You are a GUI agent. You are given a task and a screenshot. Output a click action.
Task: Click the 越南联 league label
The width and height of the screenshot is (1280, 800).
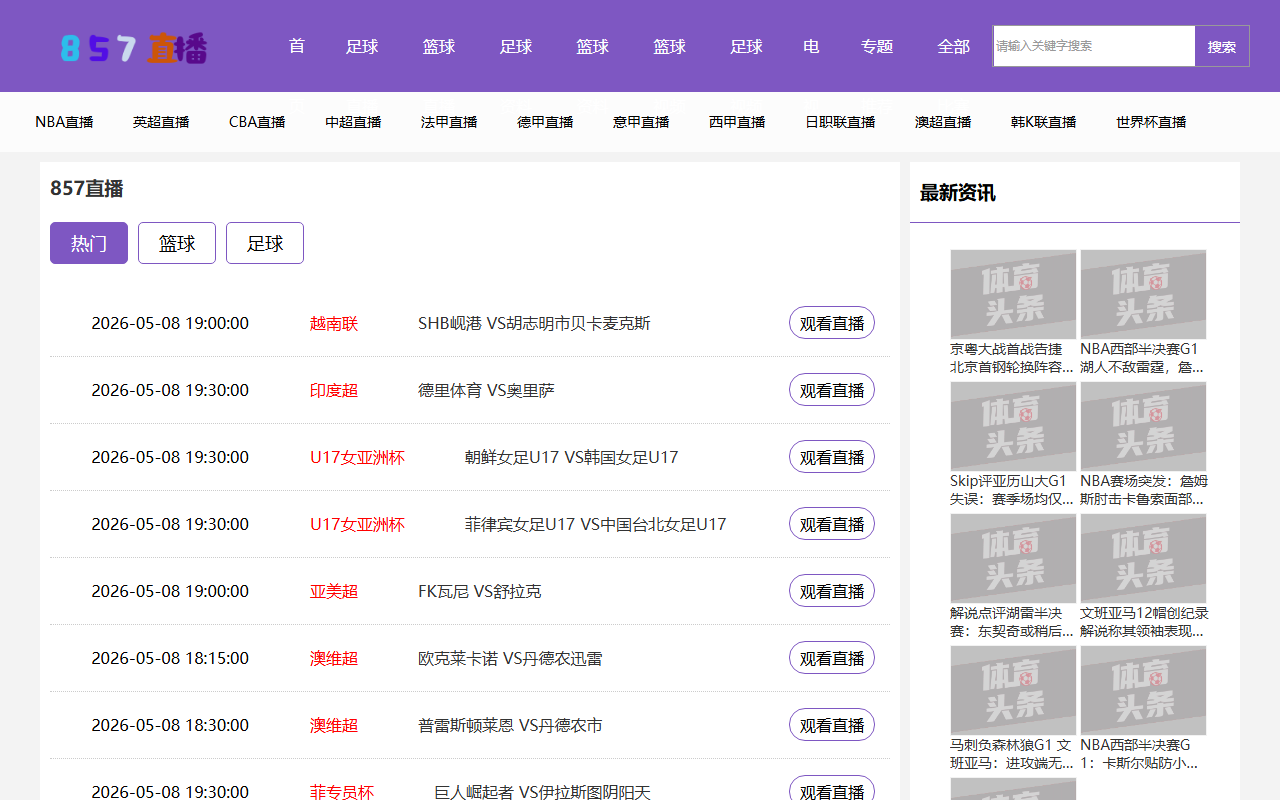(334, 323)
